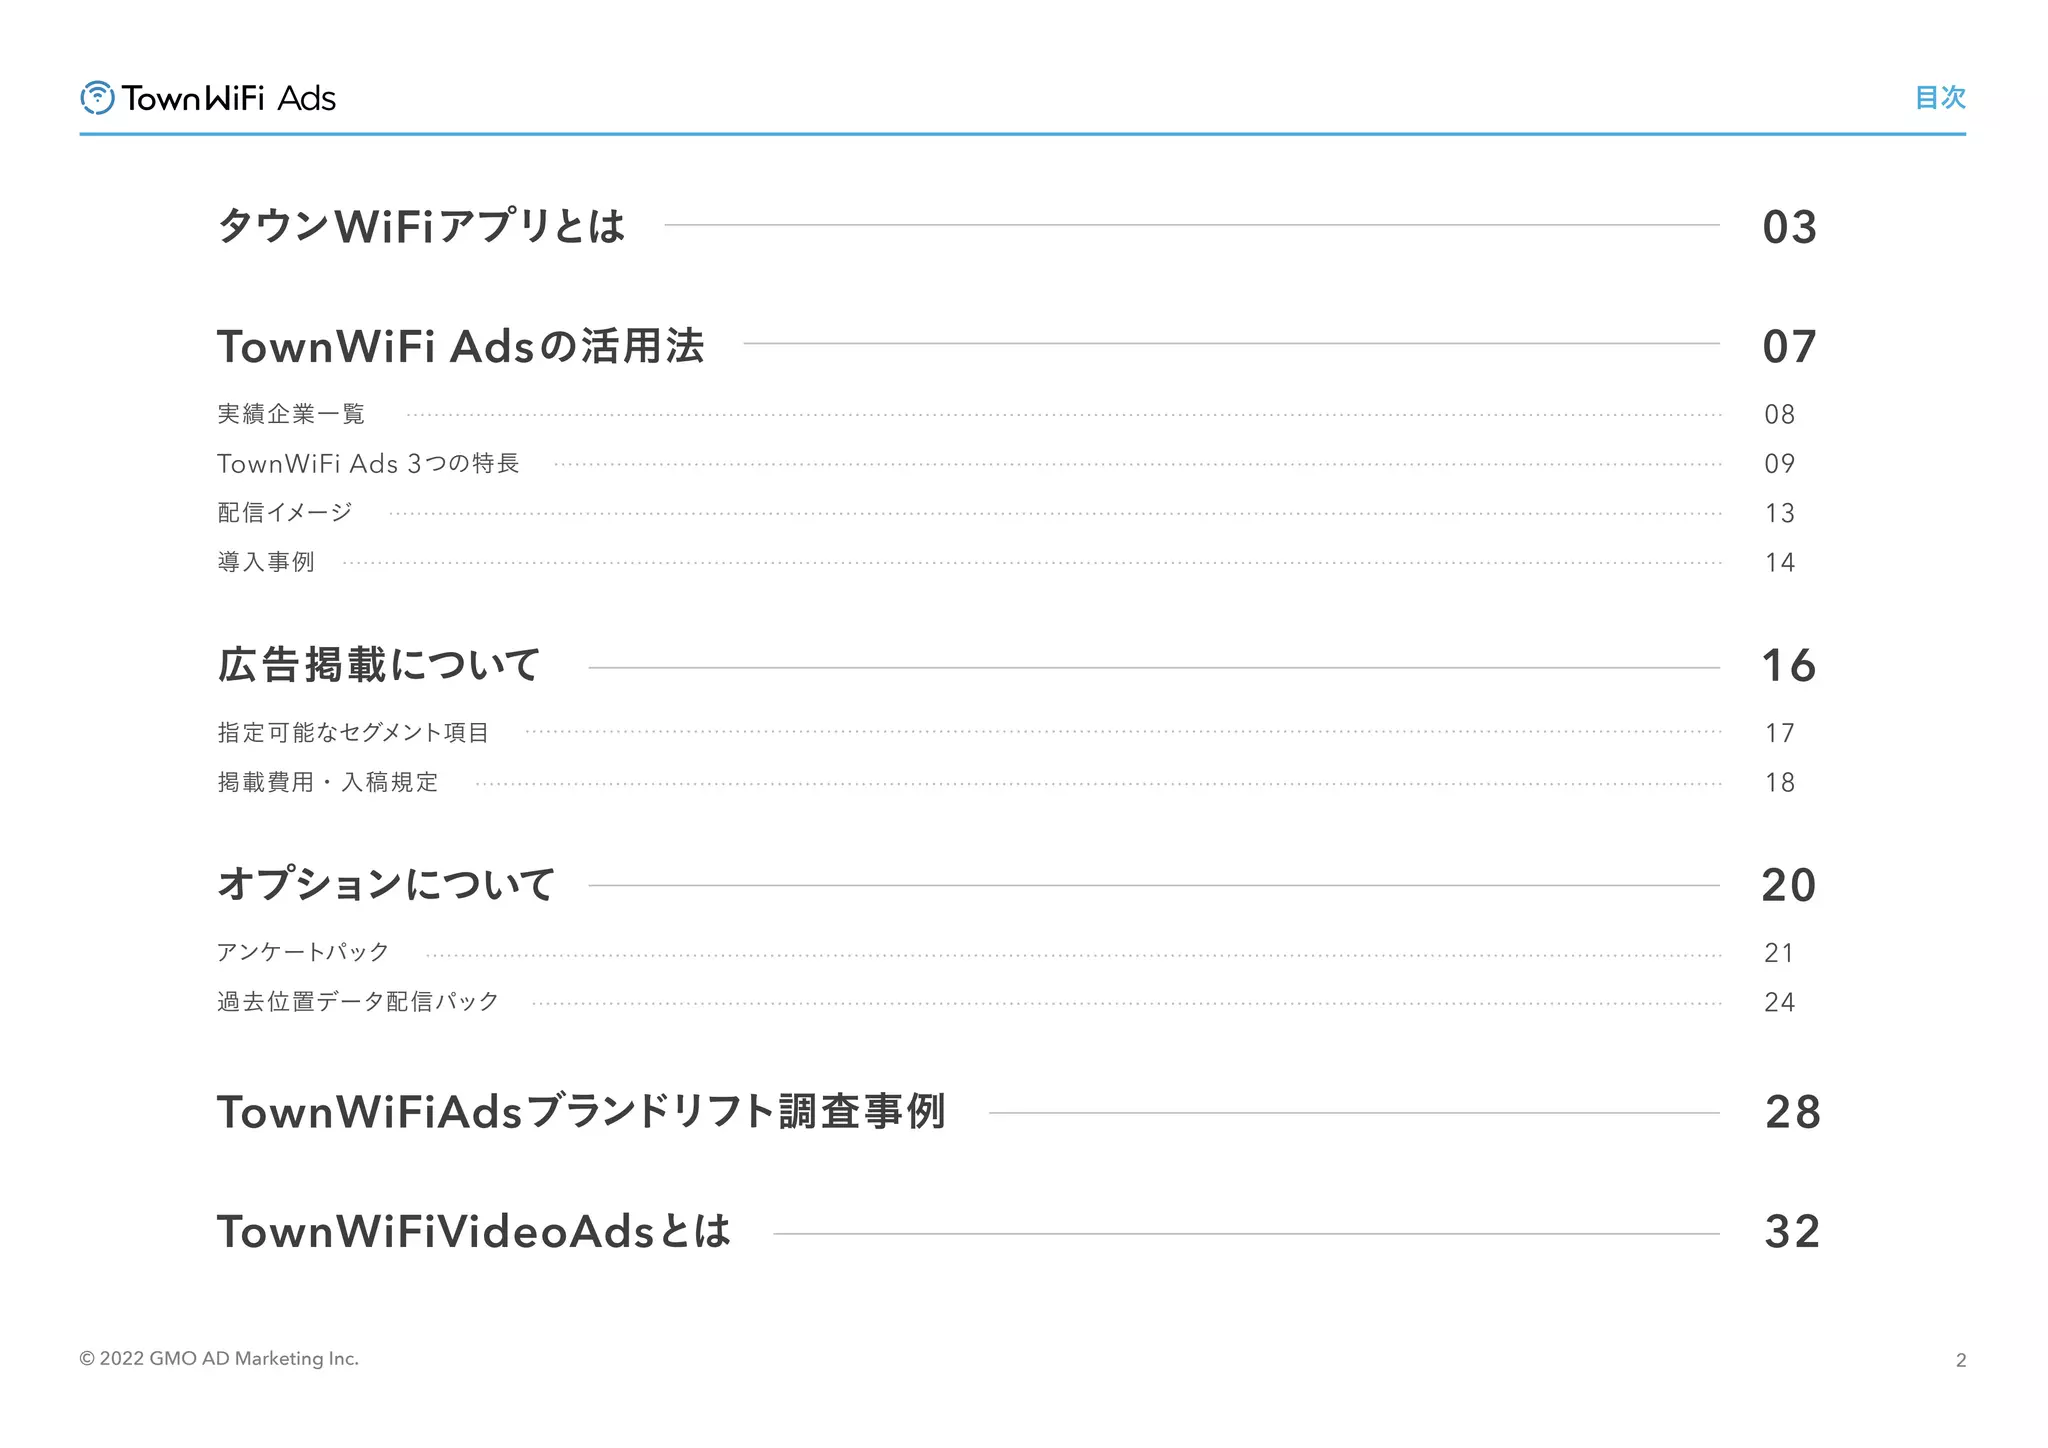This screenshot has width=2048, height=1448.
Task: Select TownWiFi Ads 3つの特長 entry
Action: [x=368, y=463]
